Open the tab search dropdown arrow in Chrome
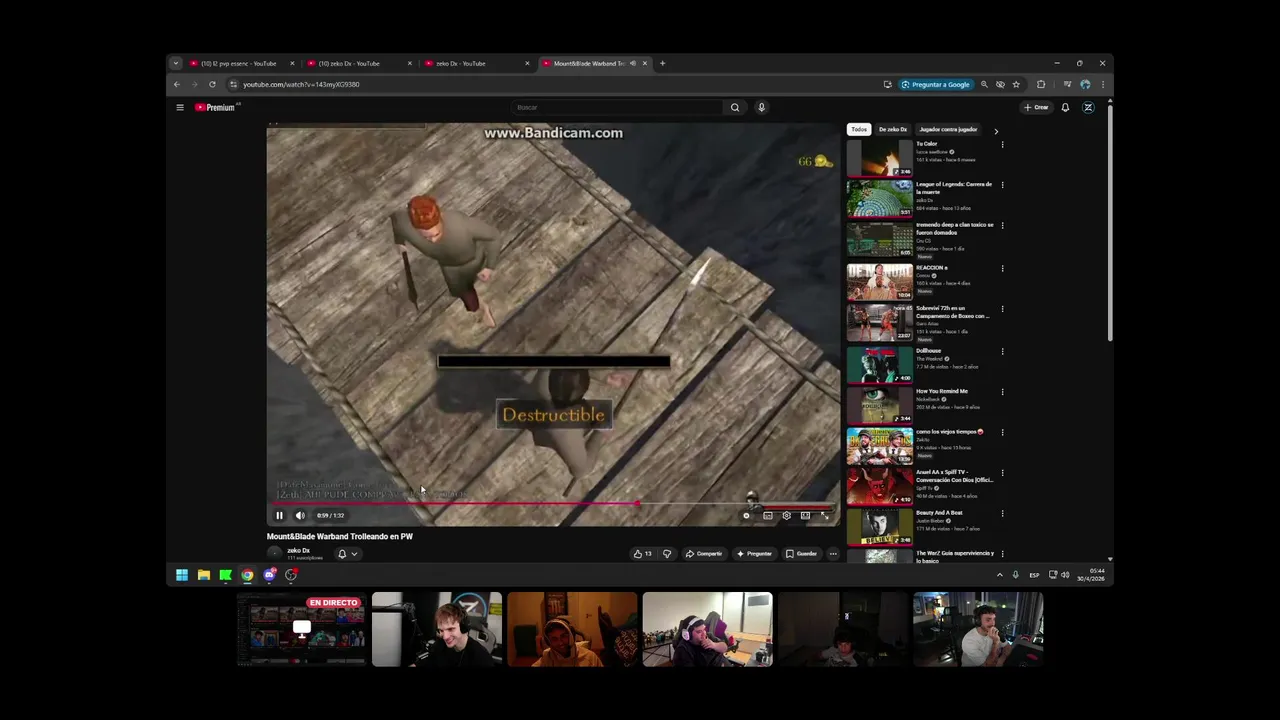The image size is (1280, 720). pos(175,63)
